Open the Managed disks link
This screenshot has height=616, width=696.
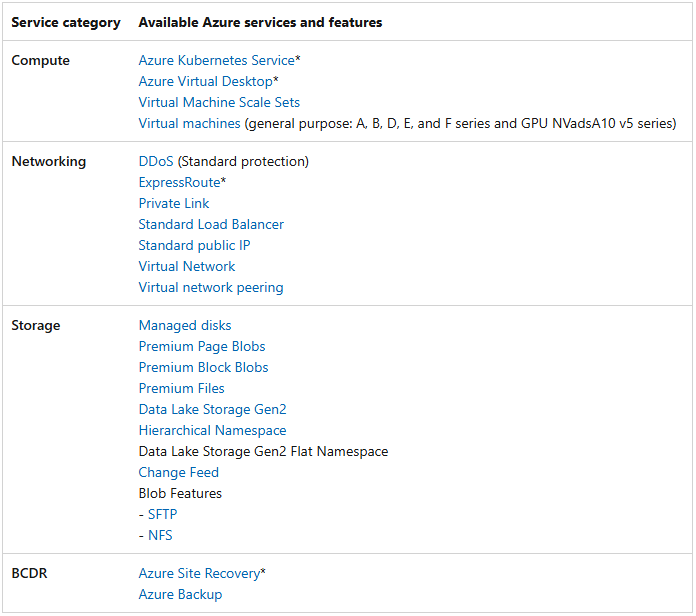[x=185, y=326]
